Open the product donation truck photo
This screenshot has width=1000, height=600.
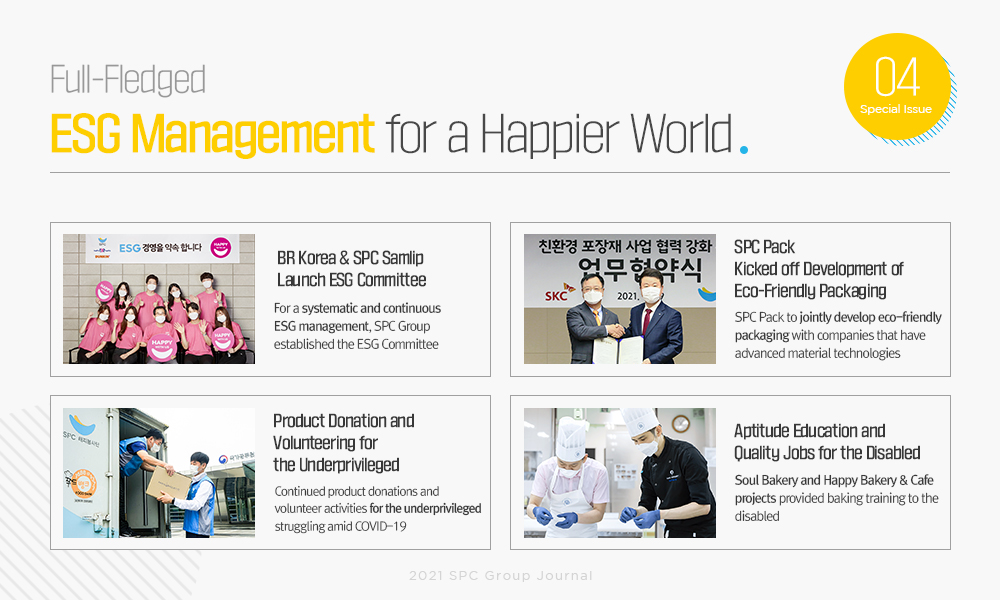coord(159,473)
